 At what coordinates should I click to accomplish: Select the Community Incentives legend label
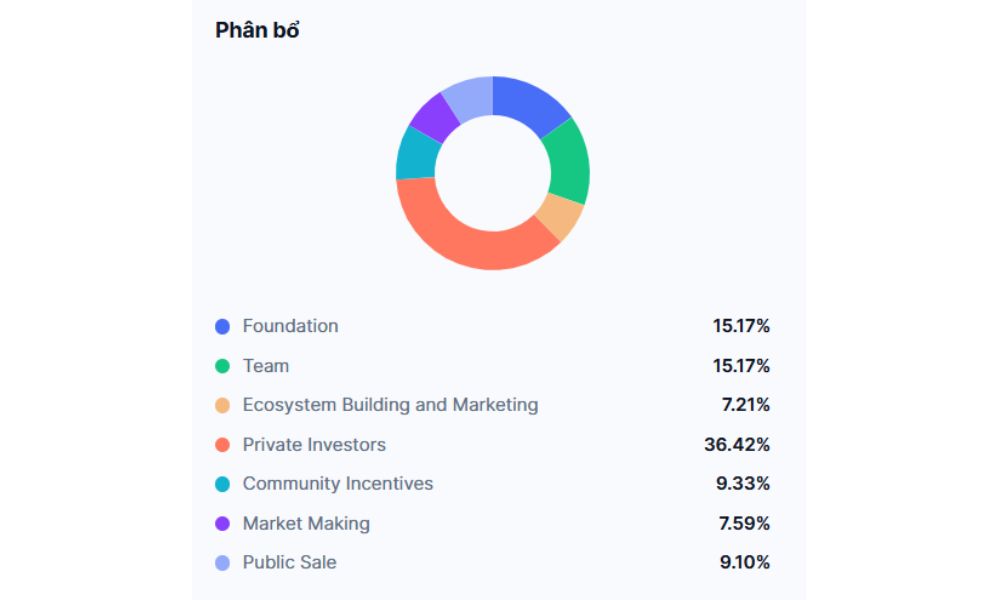click(338, 484)
